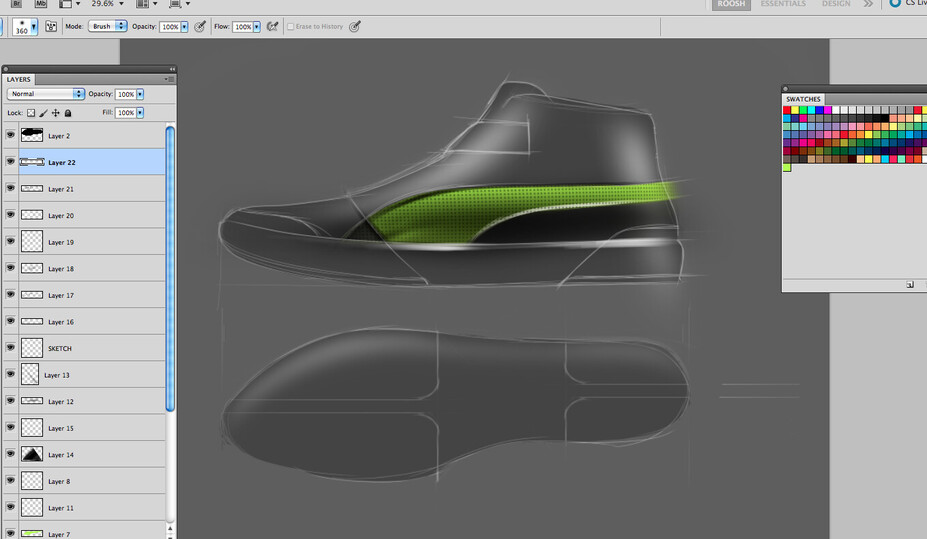Hide Layer 14 with its eye icon
The height and width of the screenshot is (539, 927).
10,455
